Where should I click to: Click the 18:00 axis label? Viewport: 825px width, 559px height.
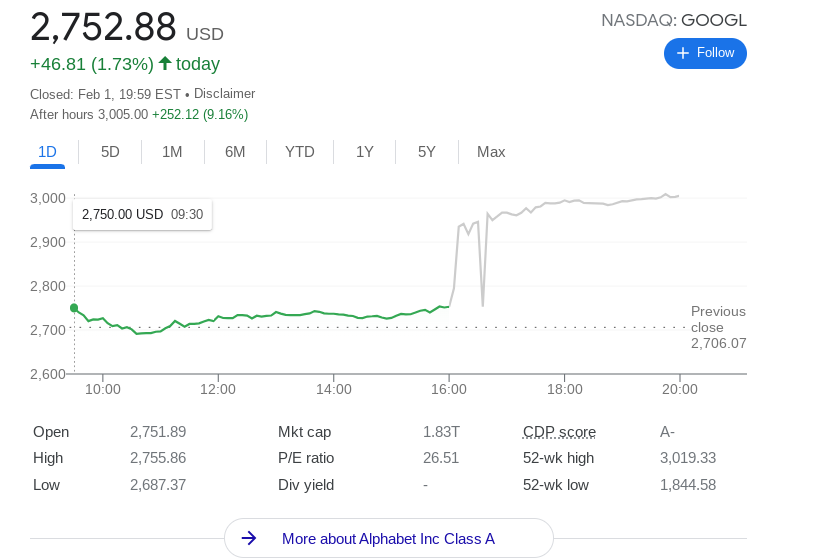click(565, 390)
